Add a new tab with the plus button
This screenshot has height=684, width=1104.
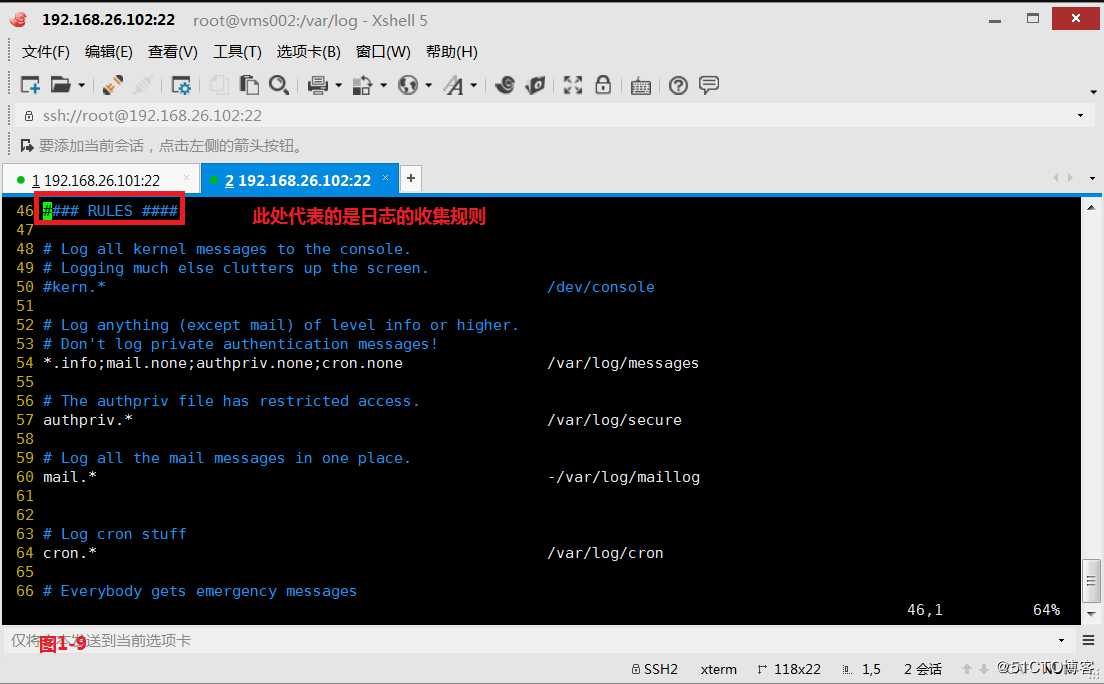pos(410,178)
